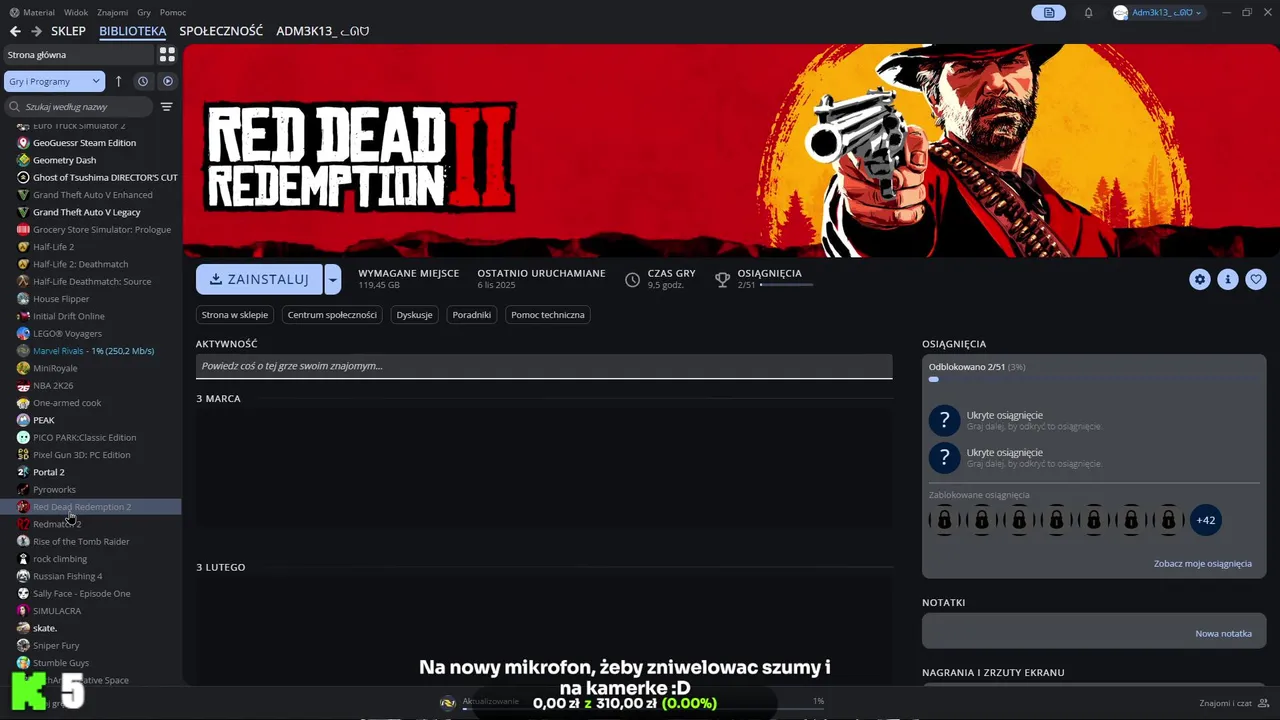Screen dimensions: 1280x720
Task: Open notifications bell icon
Action: click(x=1088, y=13)
